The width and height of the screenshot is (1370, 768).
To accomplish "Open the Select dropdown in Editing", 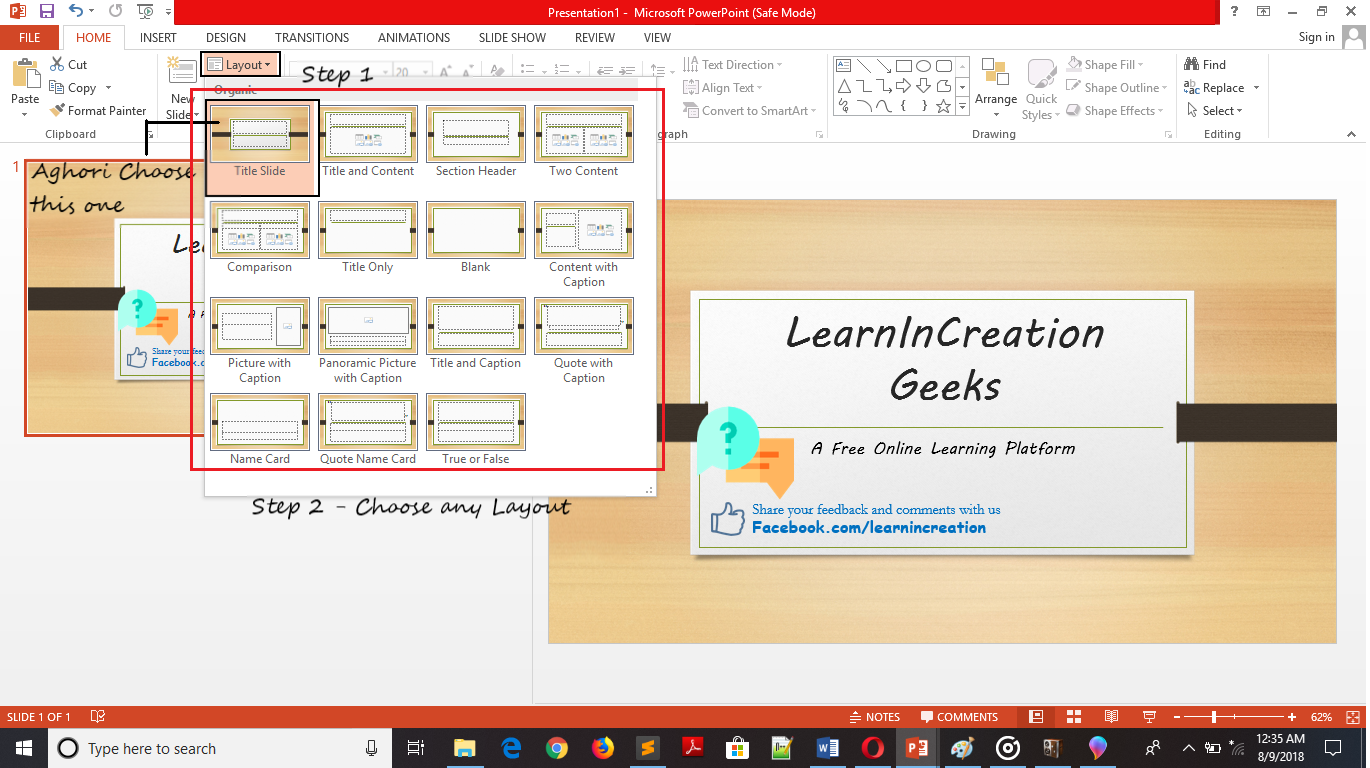I will point(1216,111).
